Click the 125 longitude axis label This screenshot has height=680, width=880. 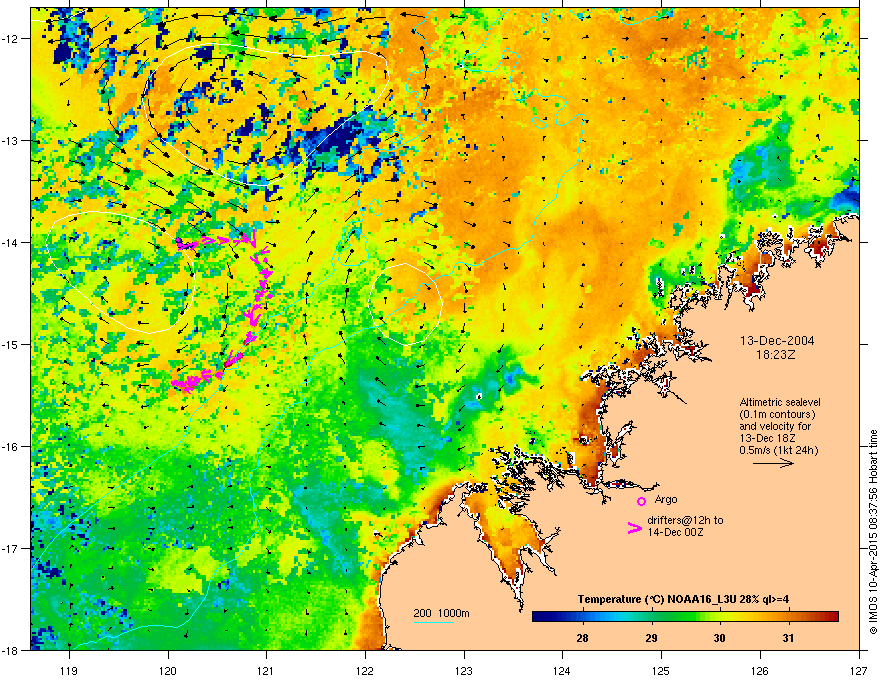point(661,670)
